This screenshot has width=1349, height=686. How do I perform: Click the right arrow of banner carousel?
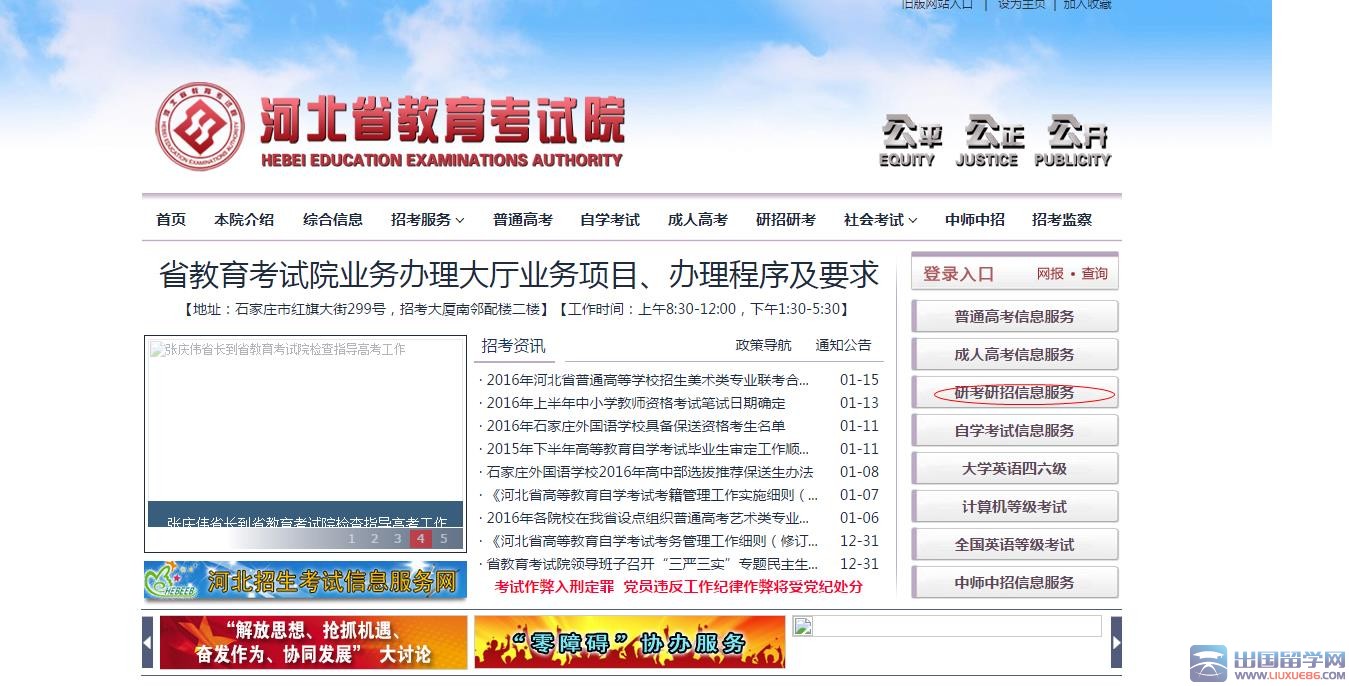coord(1116,642)
